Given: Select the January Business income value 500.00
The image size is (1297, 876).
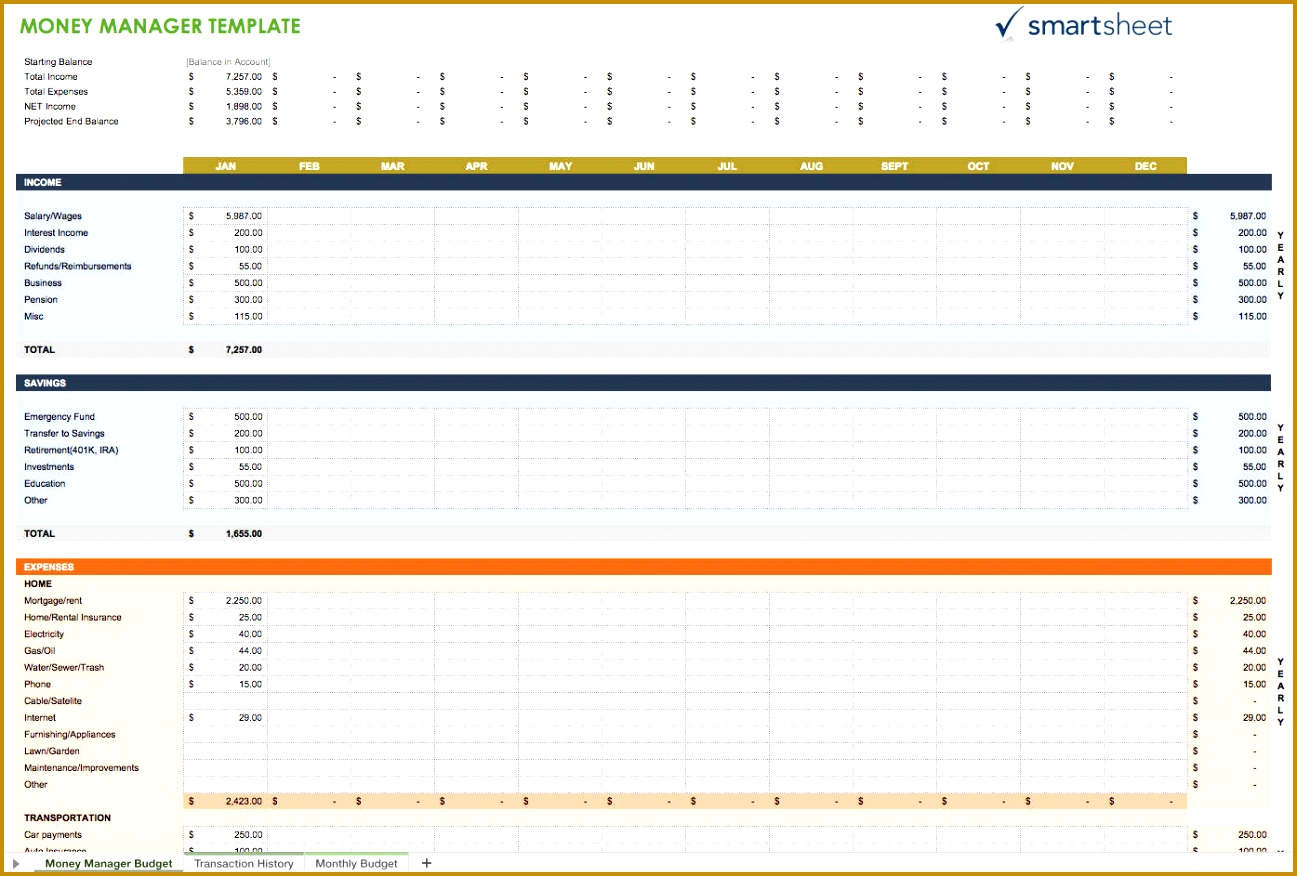Looking at the screenshot, I should pos(248,283).
